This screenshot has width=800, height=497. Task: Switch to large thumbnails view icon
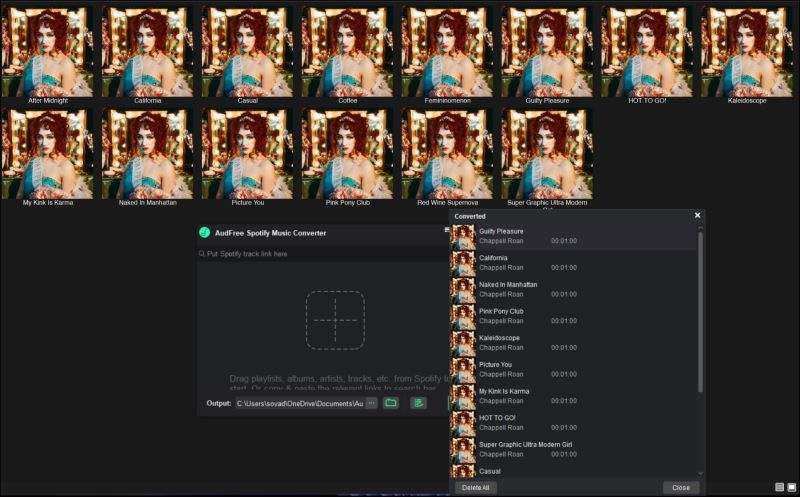pos(791,487)
